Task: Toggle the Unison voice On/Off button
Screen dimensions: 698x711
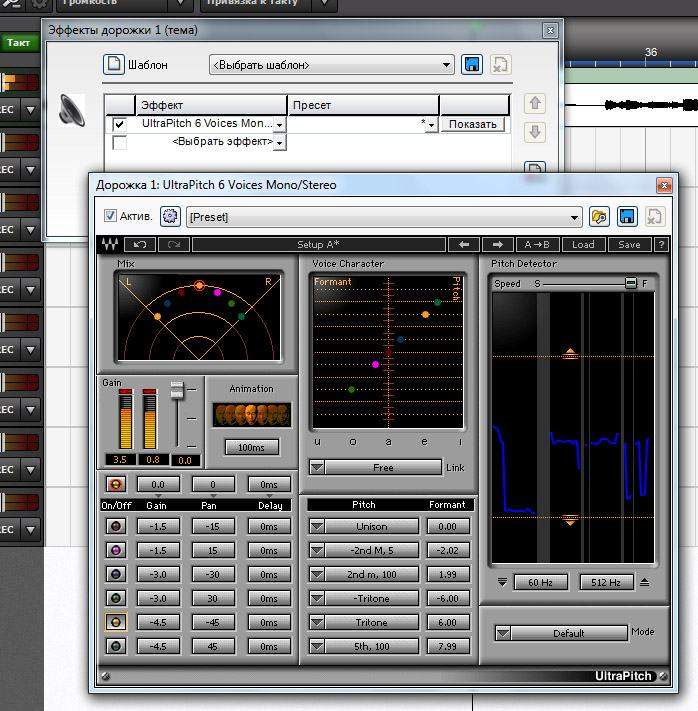Action: [x=116, y=526]
